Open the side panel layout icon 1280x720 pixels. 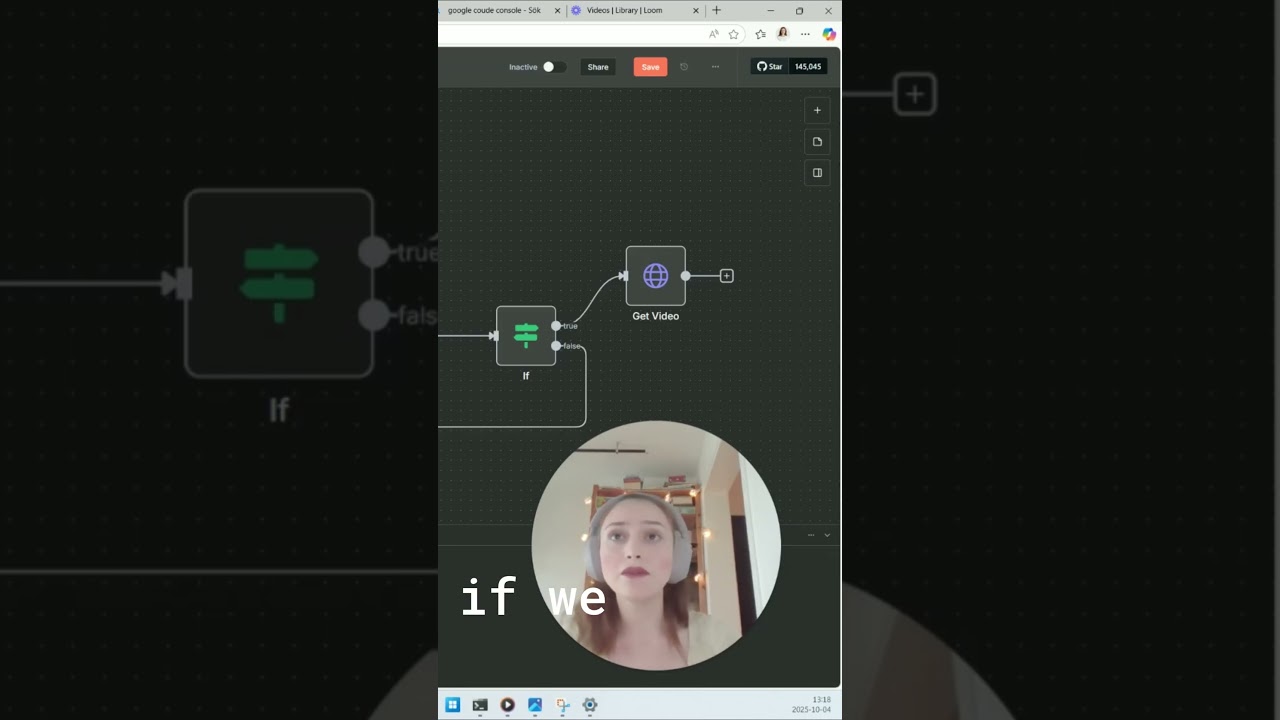(x=817, y=173)
